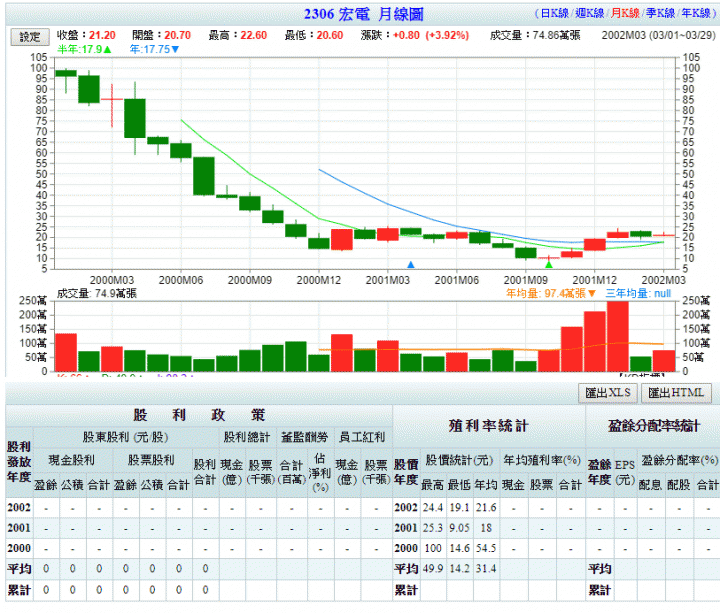Viewport: 720px width, 613px height.
Task: Click the 2001M12 x-axis label
Action: 594,280
